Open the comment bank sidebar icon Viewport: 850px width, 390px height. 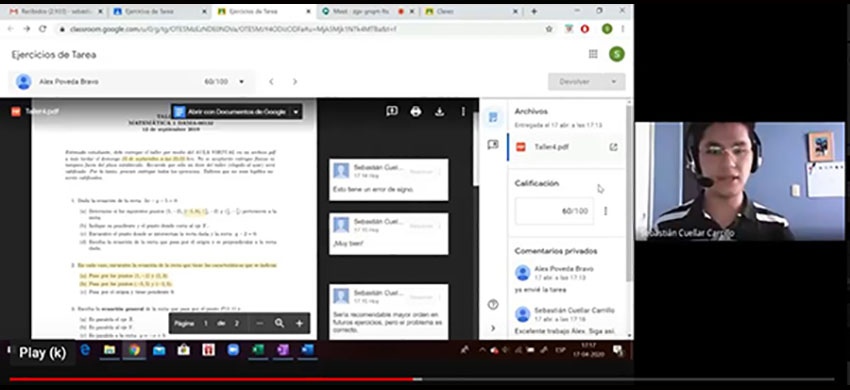[x=493, y=145]
